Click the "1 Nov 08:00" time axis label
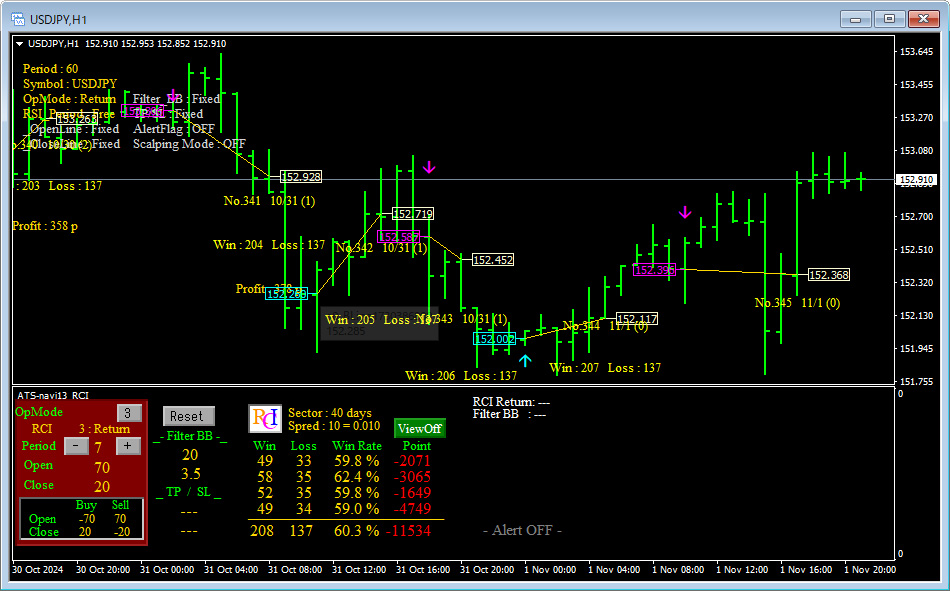950x591 pixels. pos(678,570)
